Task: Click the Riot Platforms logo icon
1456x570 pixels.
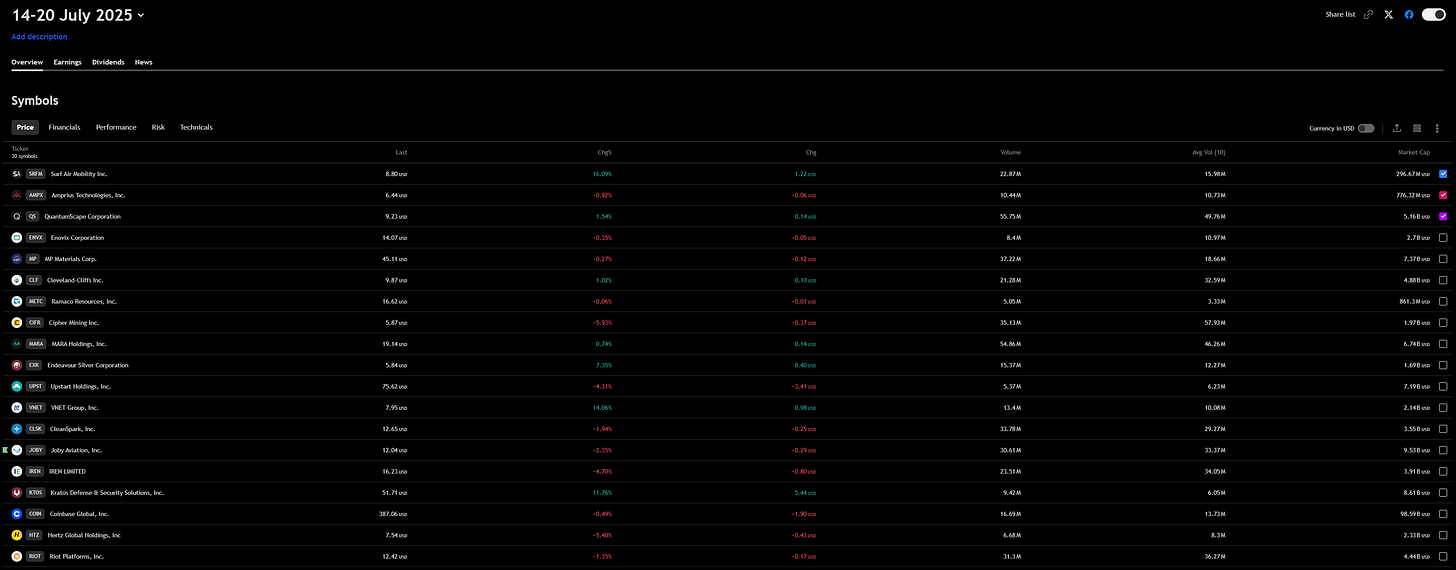Action: pos(17,556)
